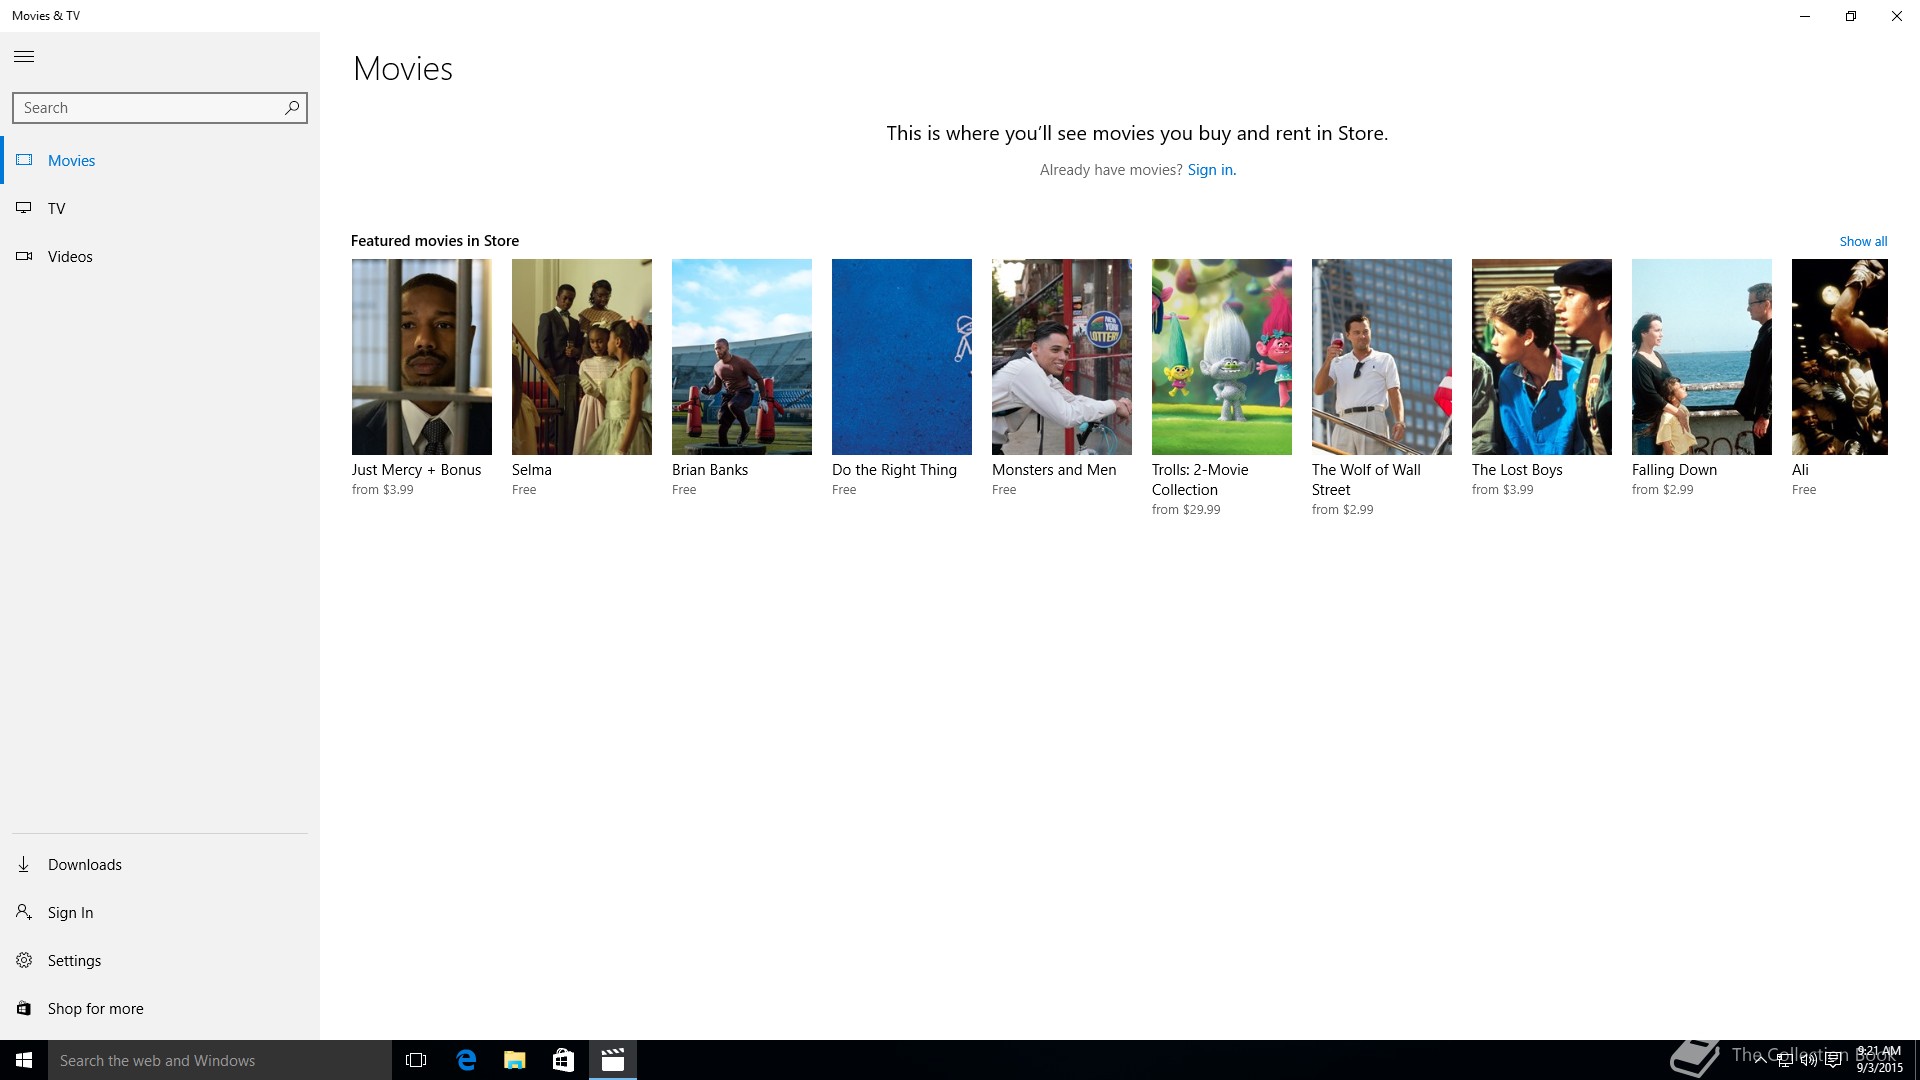
Task: Click the taskbar clock and date
Action: 1879,1060
